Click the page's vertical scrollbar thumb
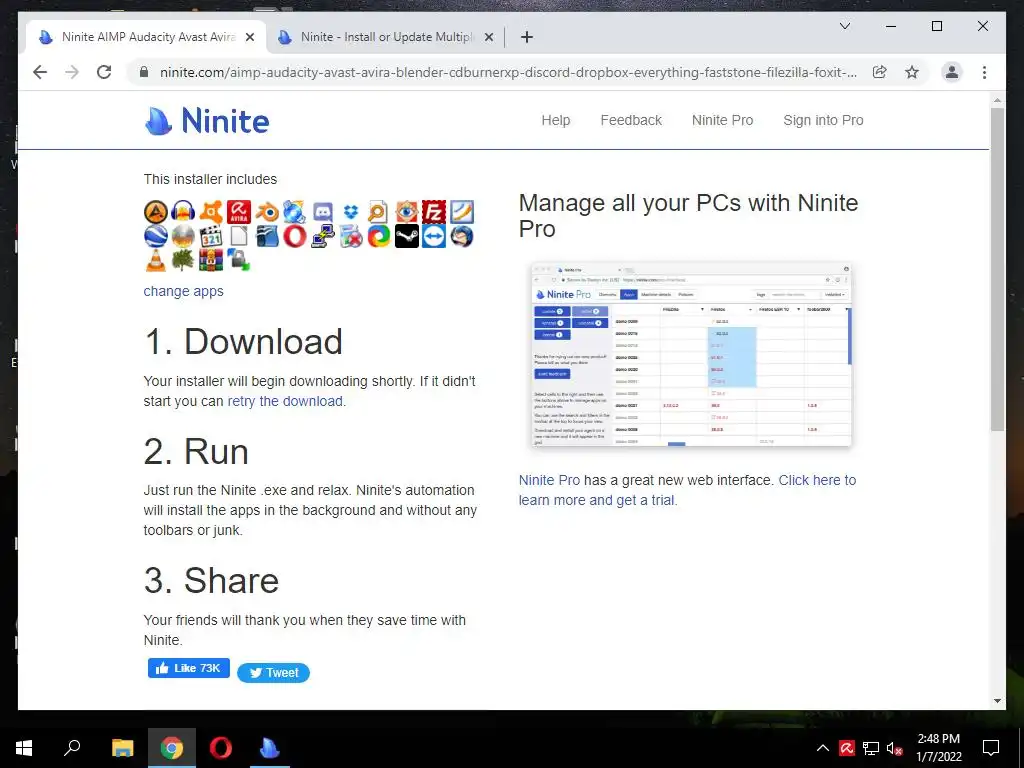Screen dimensions: 1024x768 (x=997, y=269)
